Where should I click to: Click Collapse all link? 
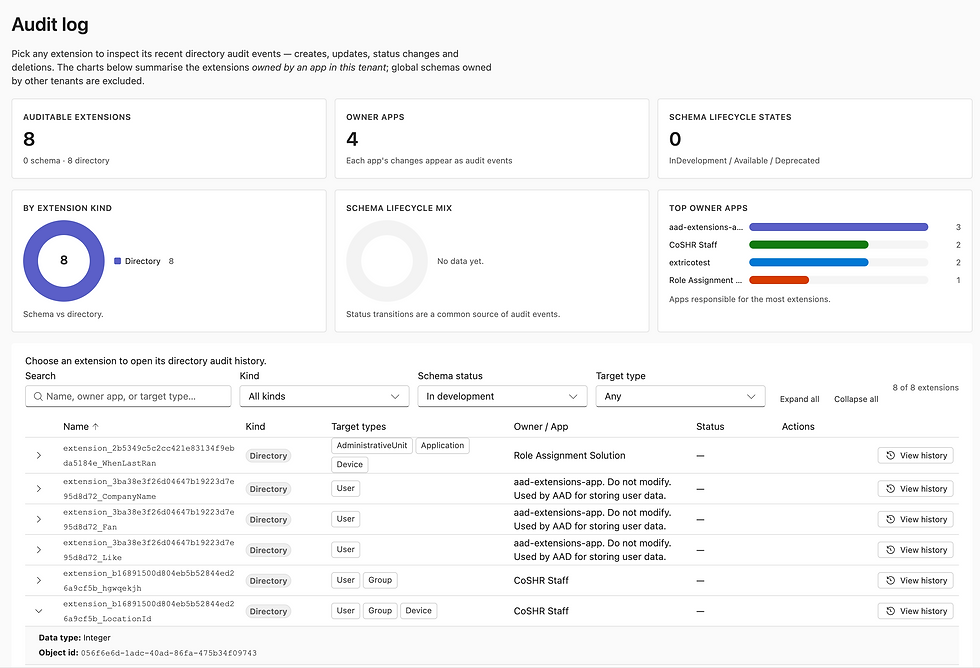tap(856, 399)
